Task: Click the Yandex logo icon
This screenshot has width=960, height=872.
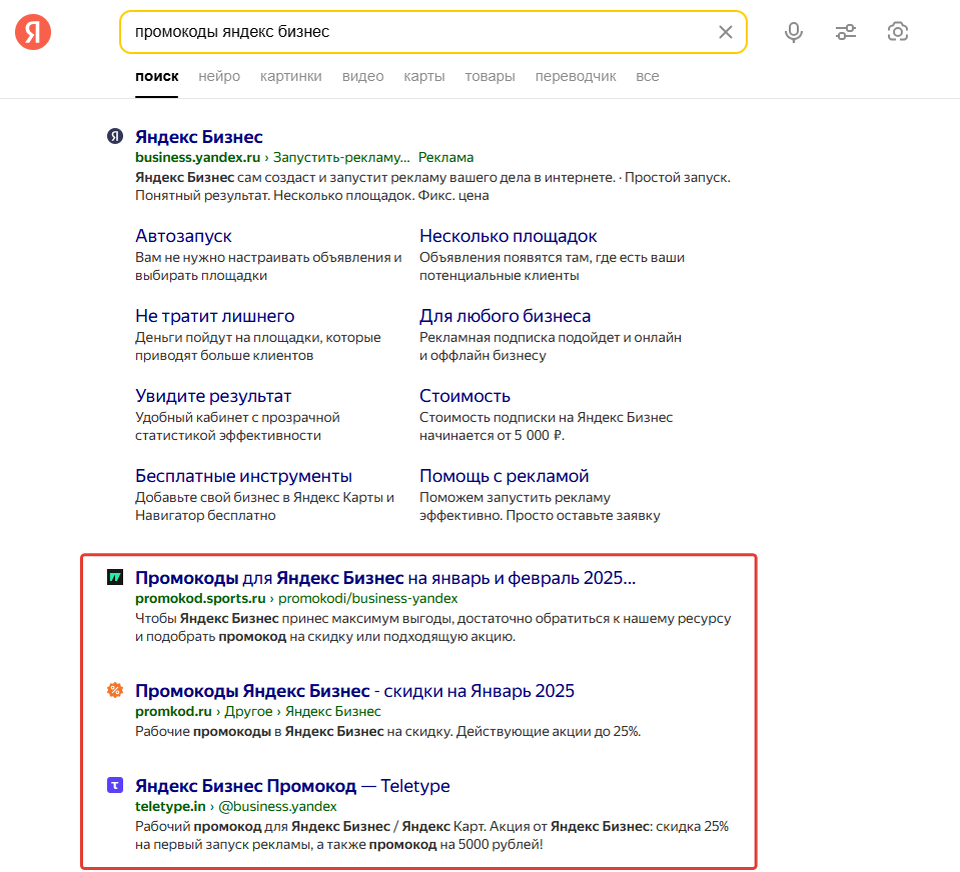Action: [x=33, y=32]
